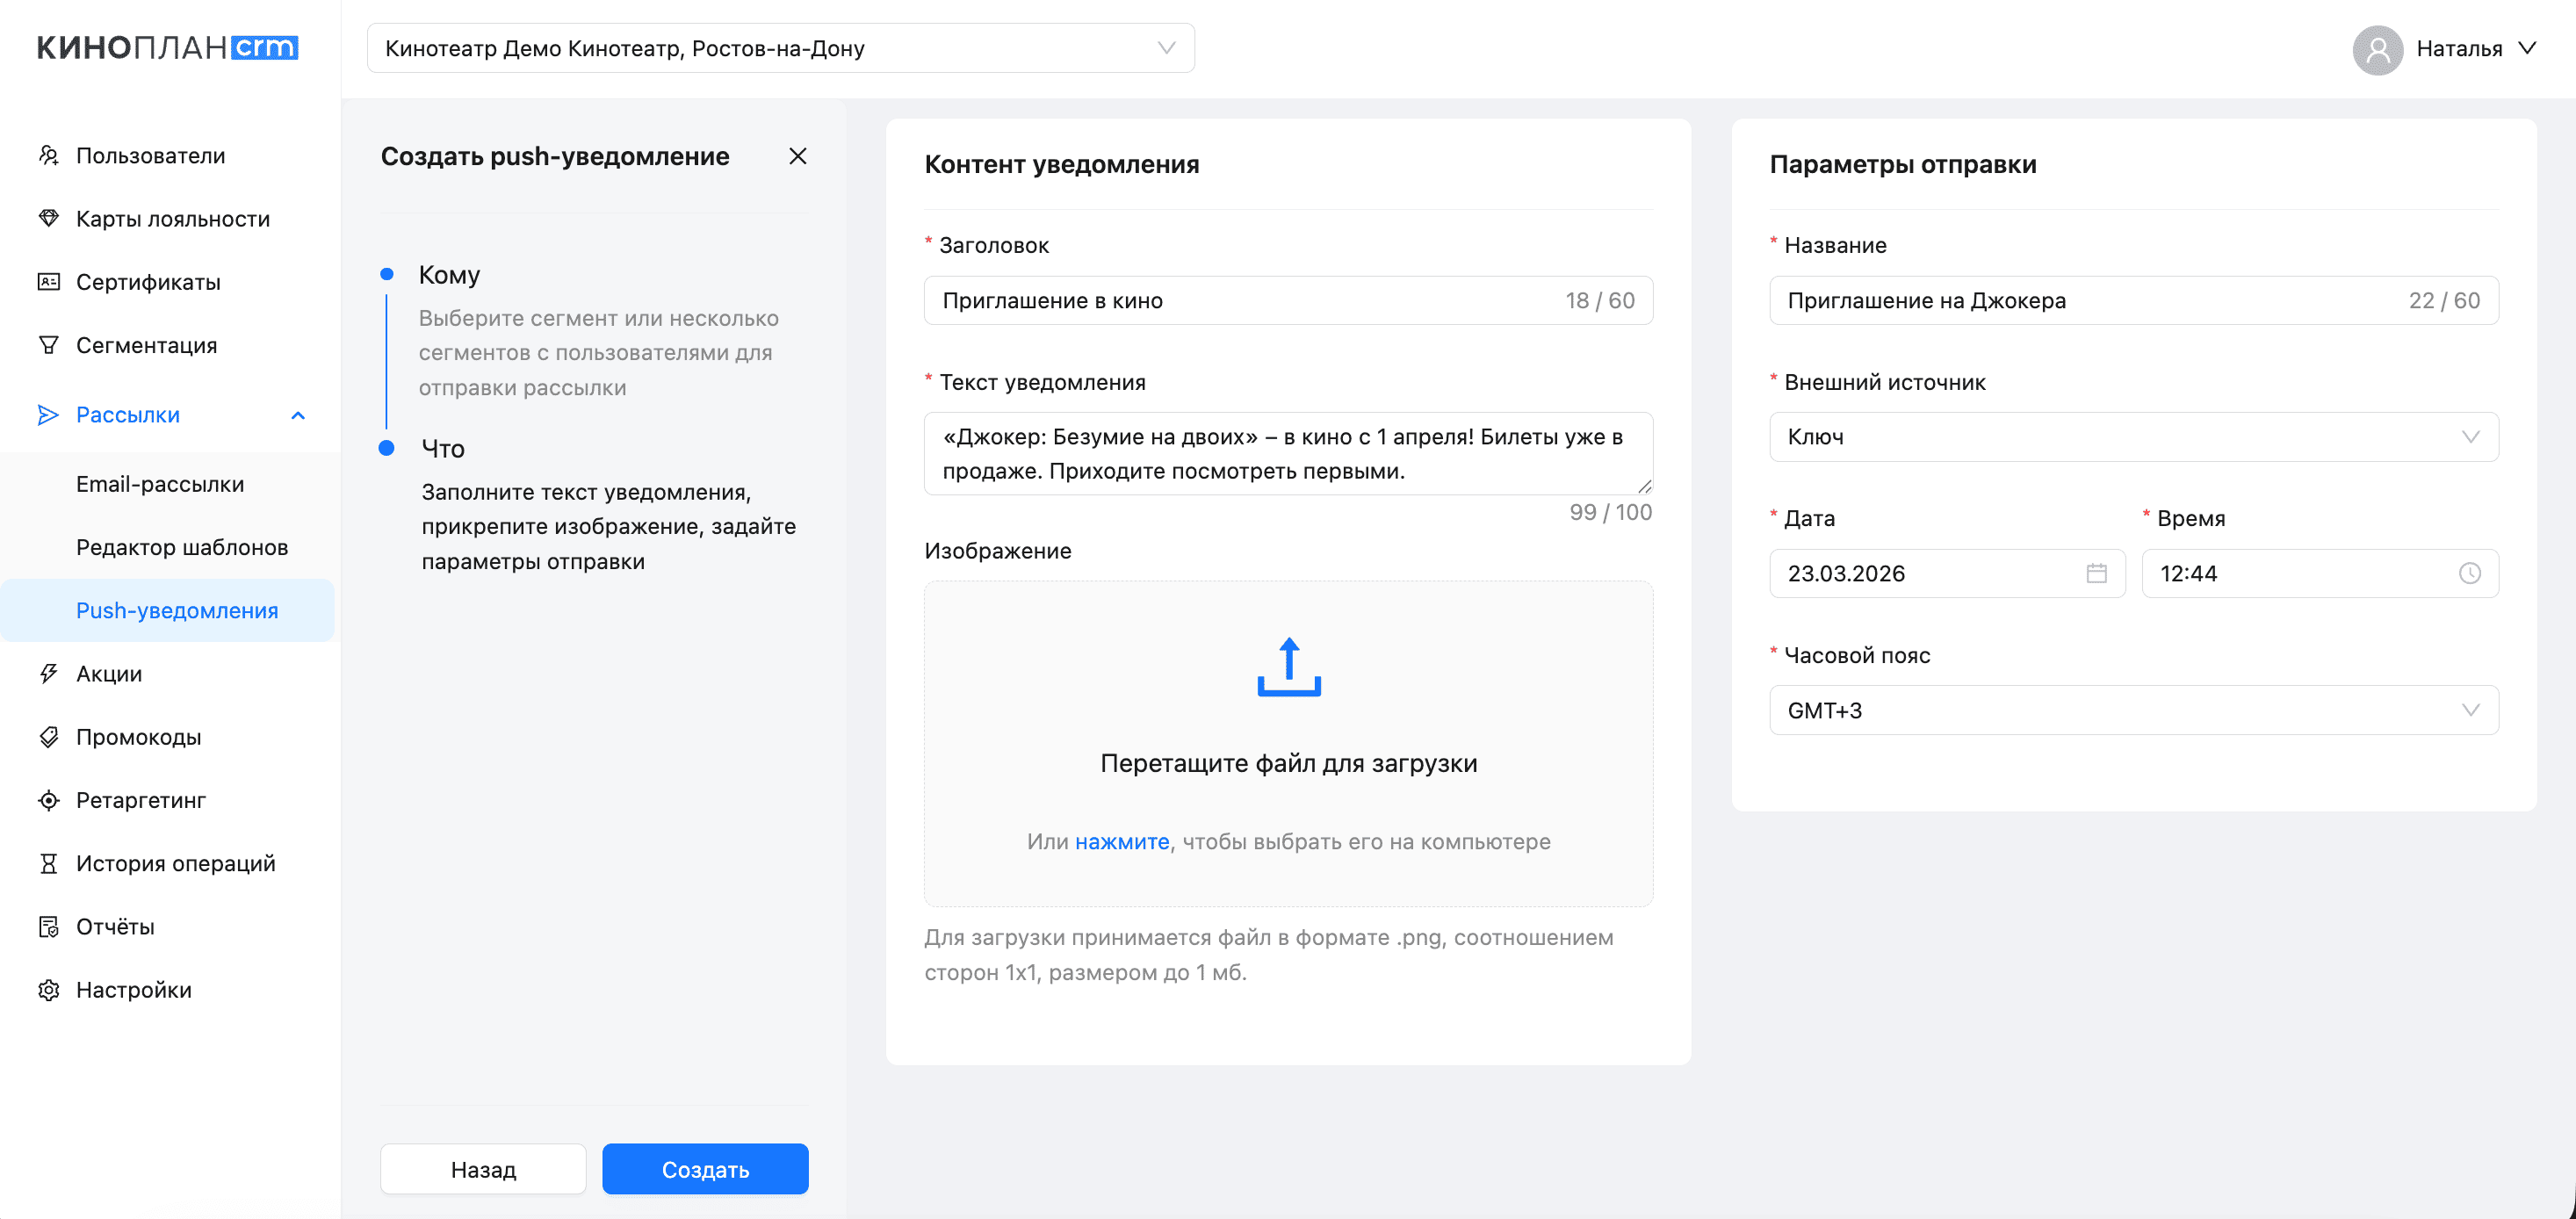2576x1219 pixels.
Task: Click the Назад button
Action: 483,1169
